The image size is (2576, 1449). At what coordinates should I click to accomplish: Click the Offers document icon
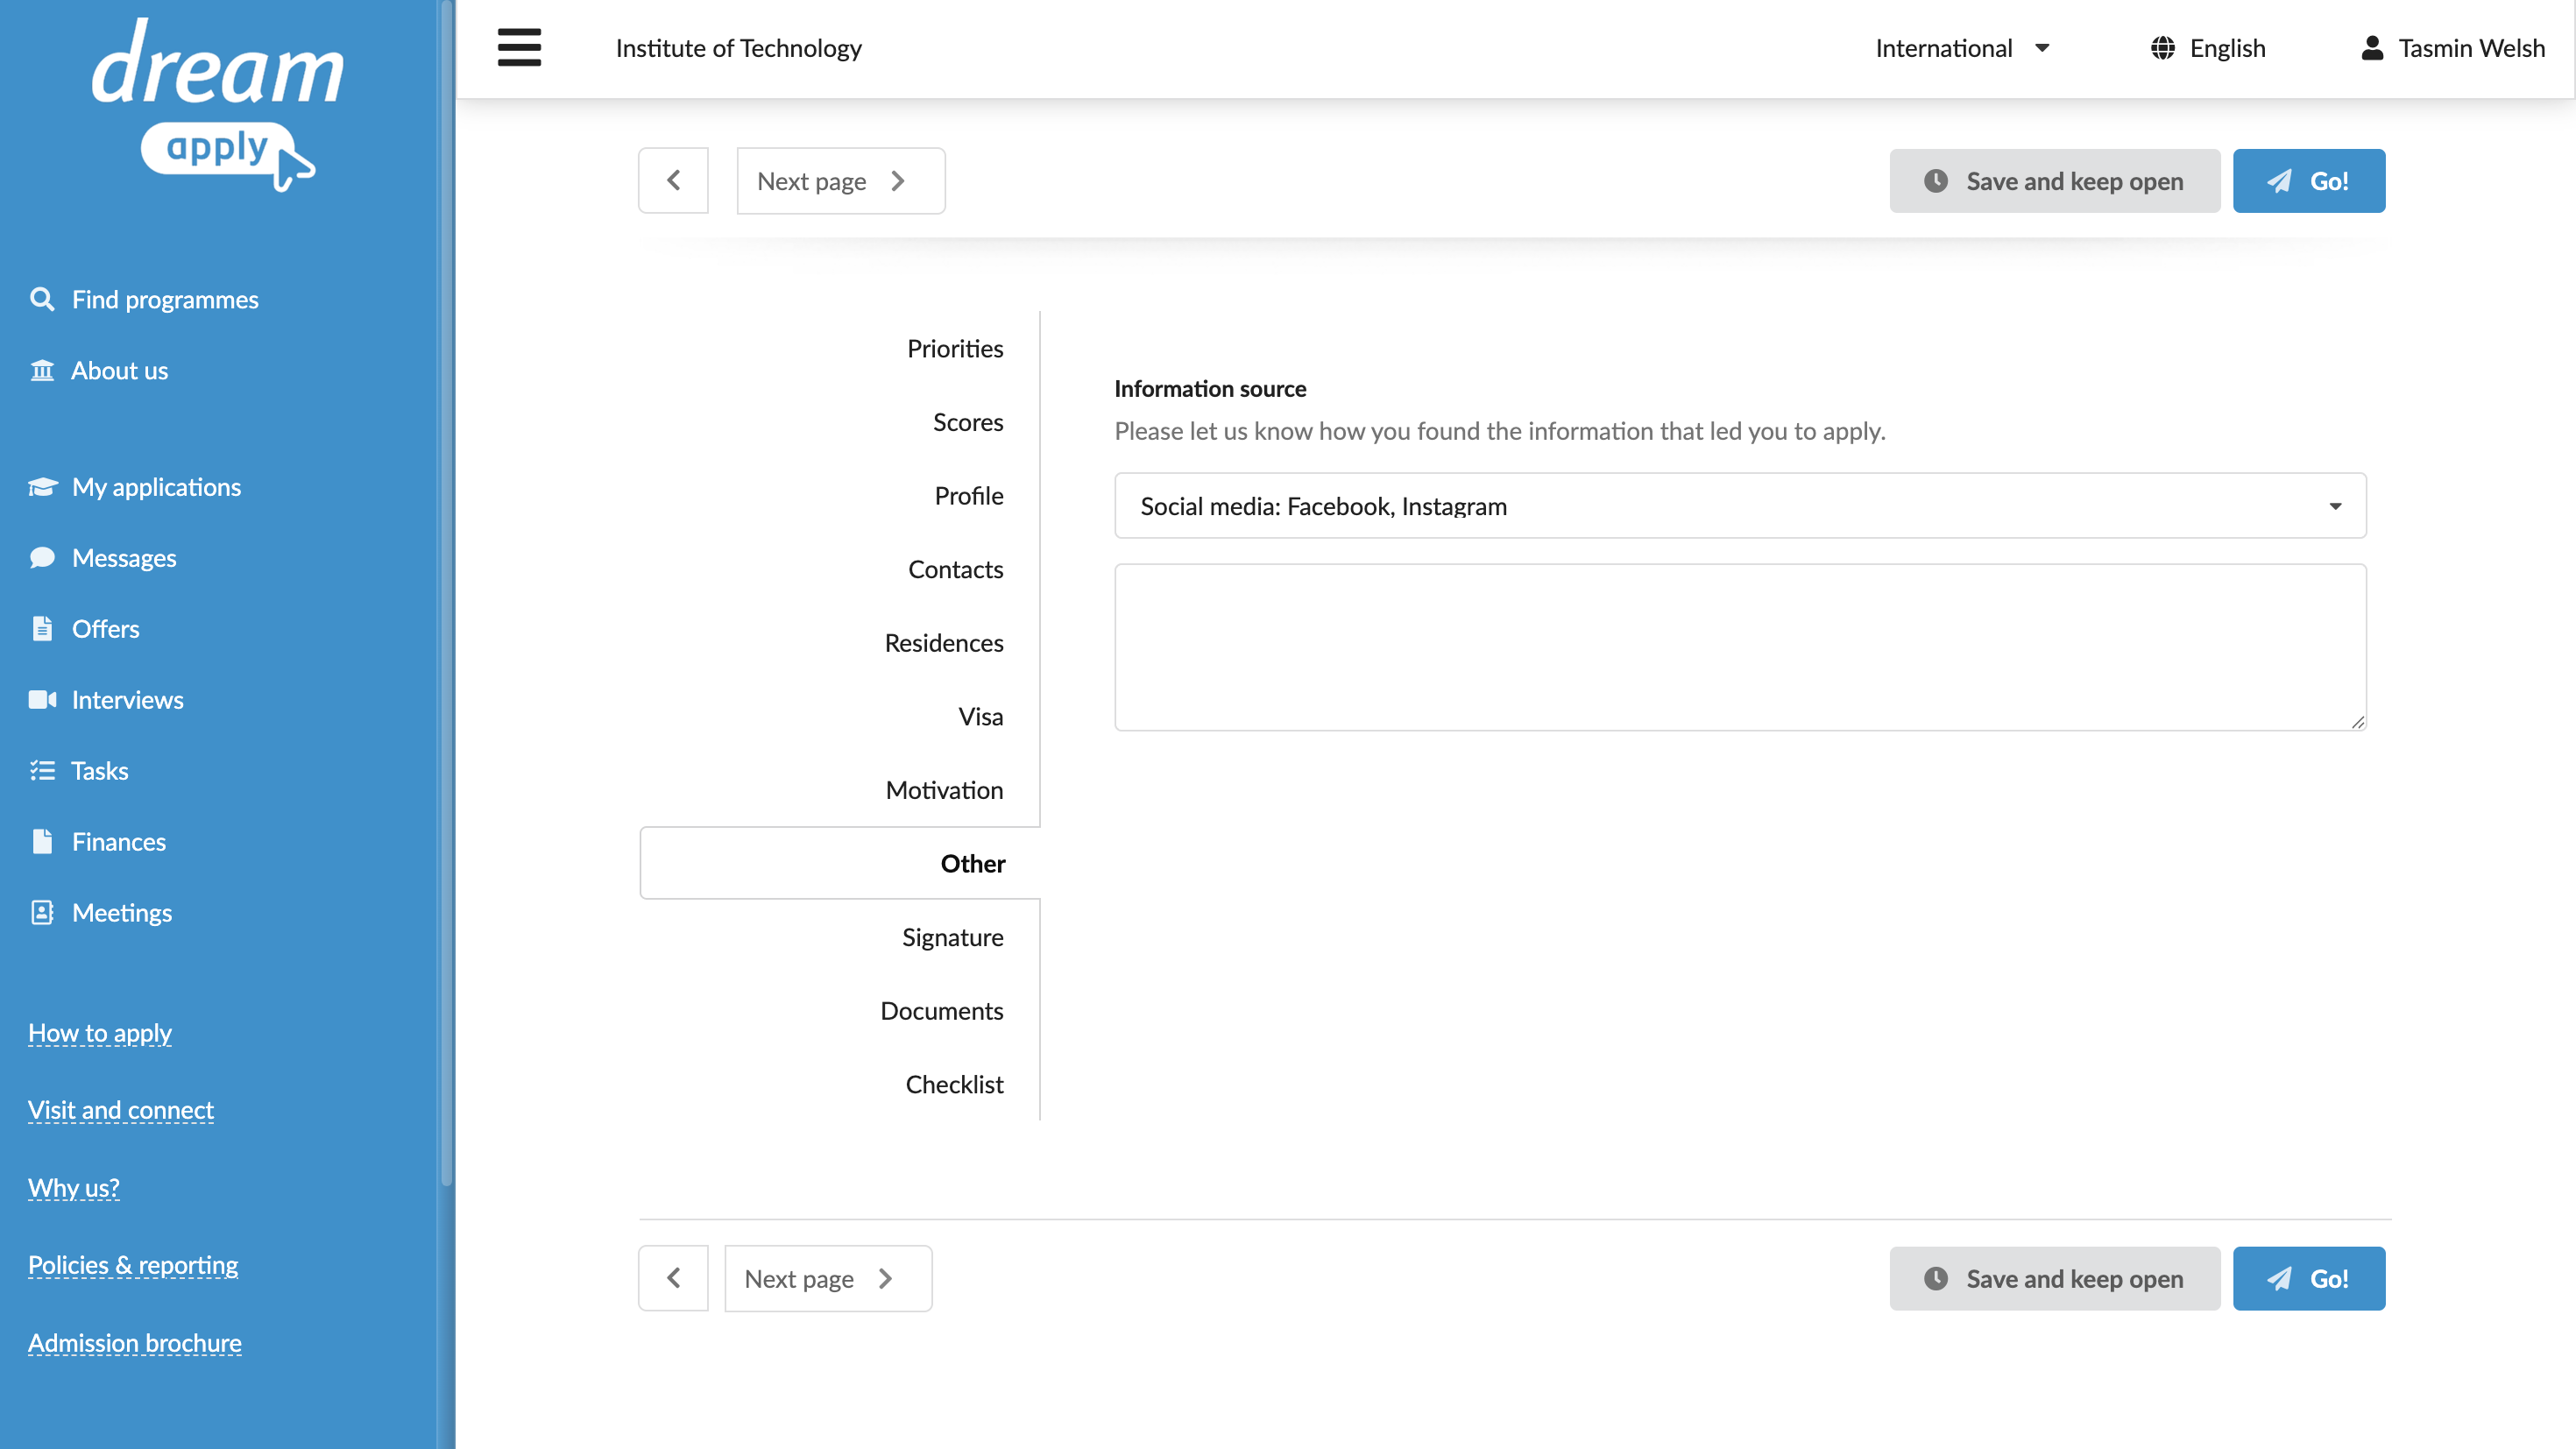(x=42, y=629)
